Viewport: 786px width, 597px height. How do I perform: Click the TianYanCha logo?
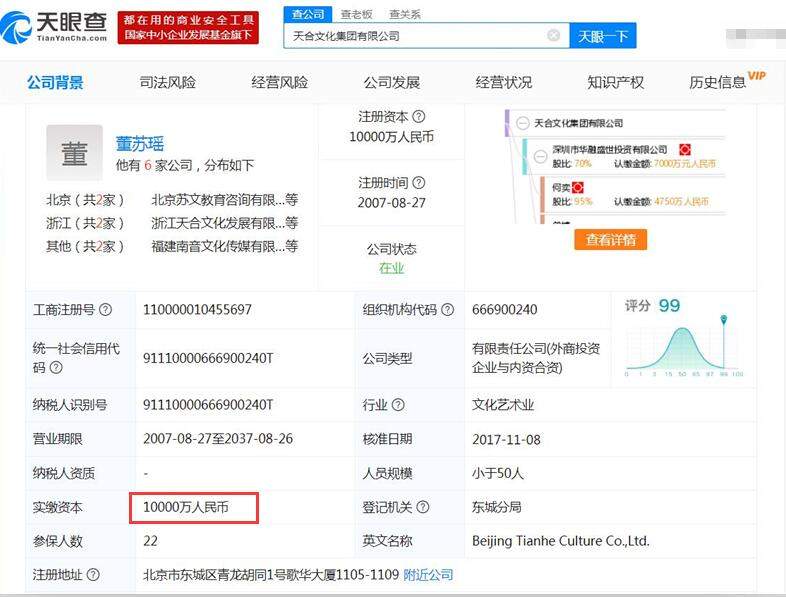54,27
